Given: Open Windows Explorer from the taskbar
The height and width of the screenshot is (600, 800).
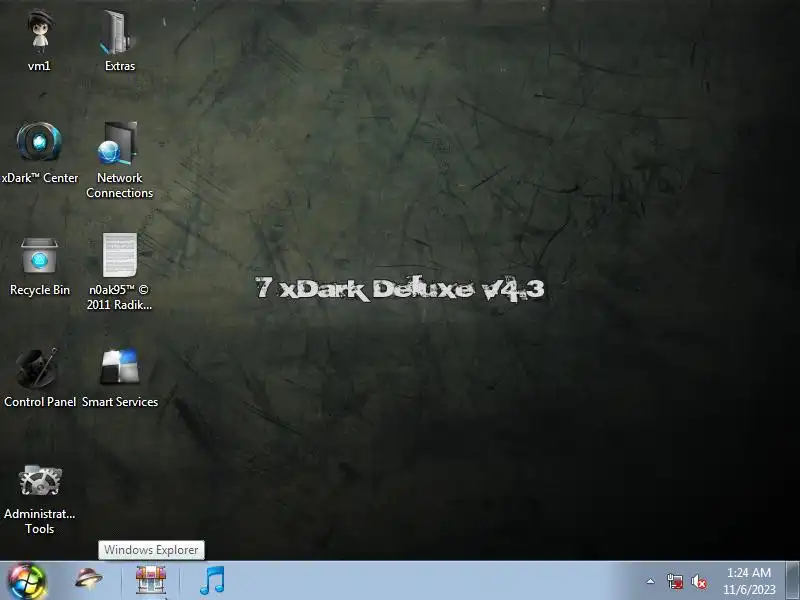Looking at the screenshot, I should [x=151, y=580].
